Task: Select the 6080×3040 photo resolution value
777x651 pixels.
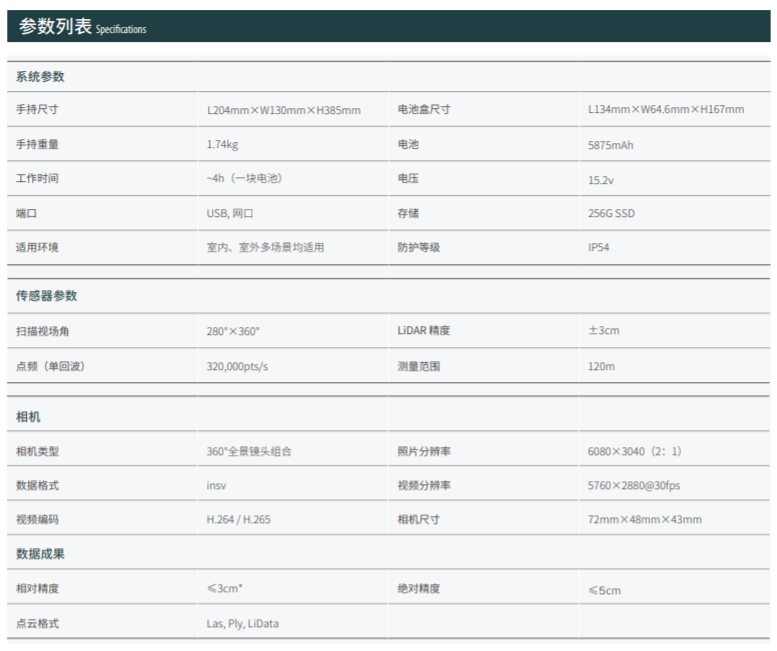Action: (634, 452)
